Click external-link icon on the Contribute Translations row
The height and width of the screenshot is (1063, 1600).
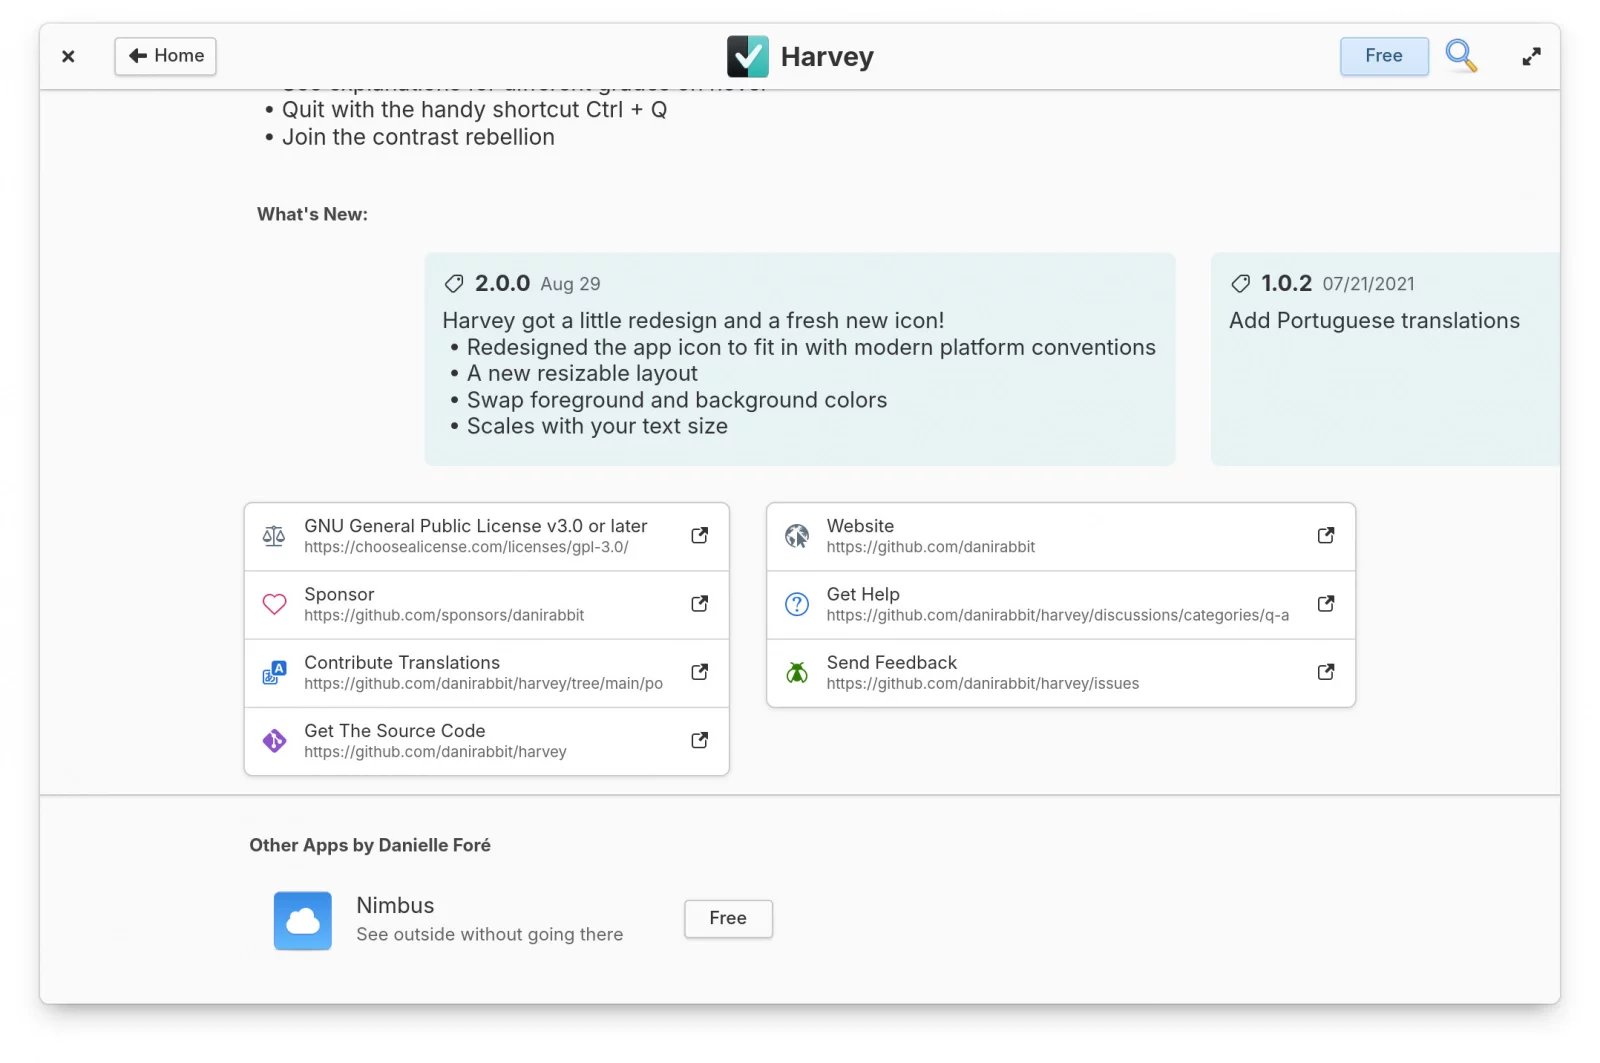pos(700,672)
